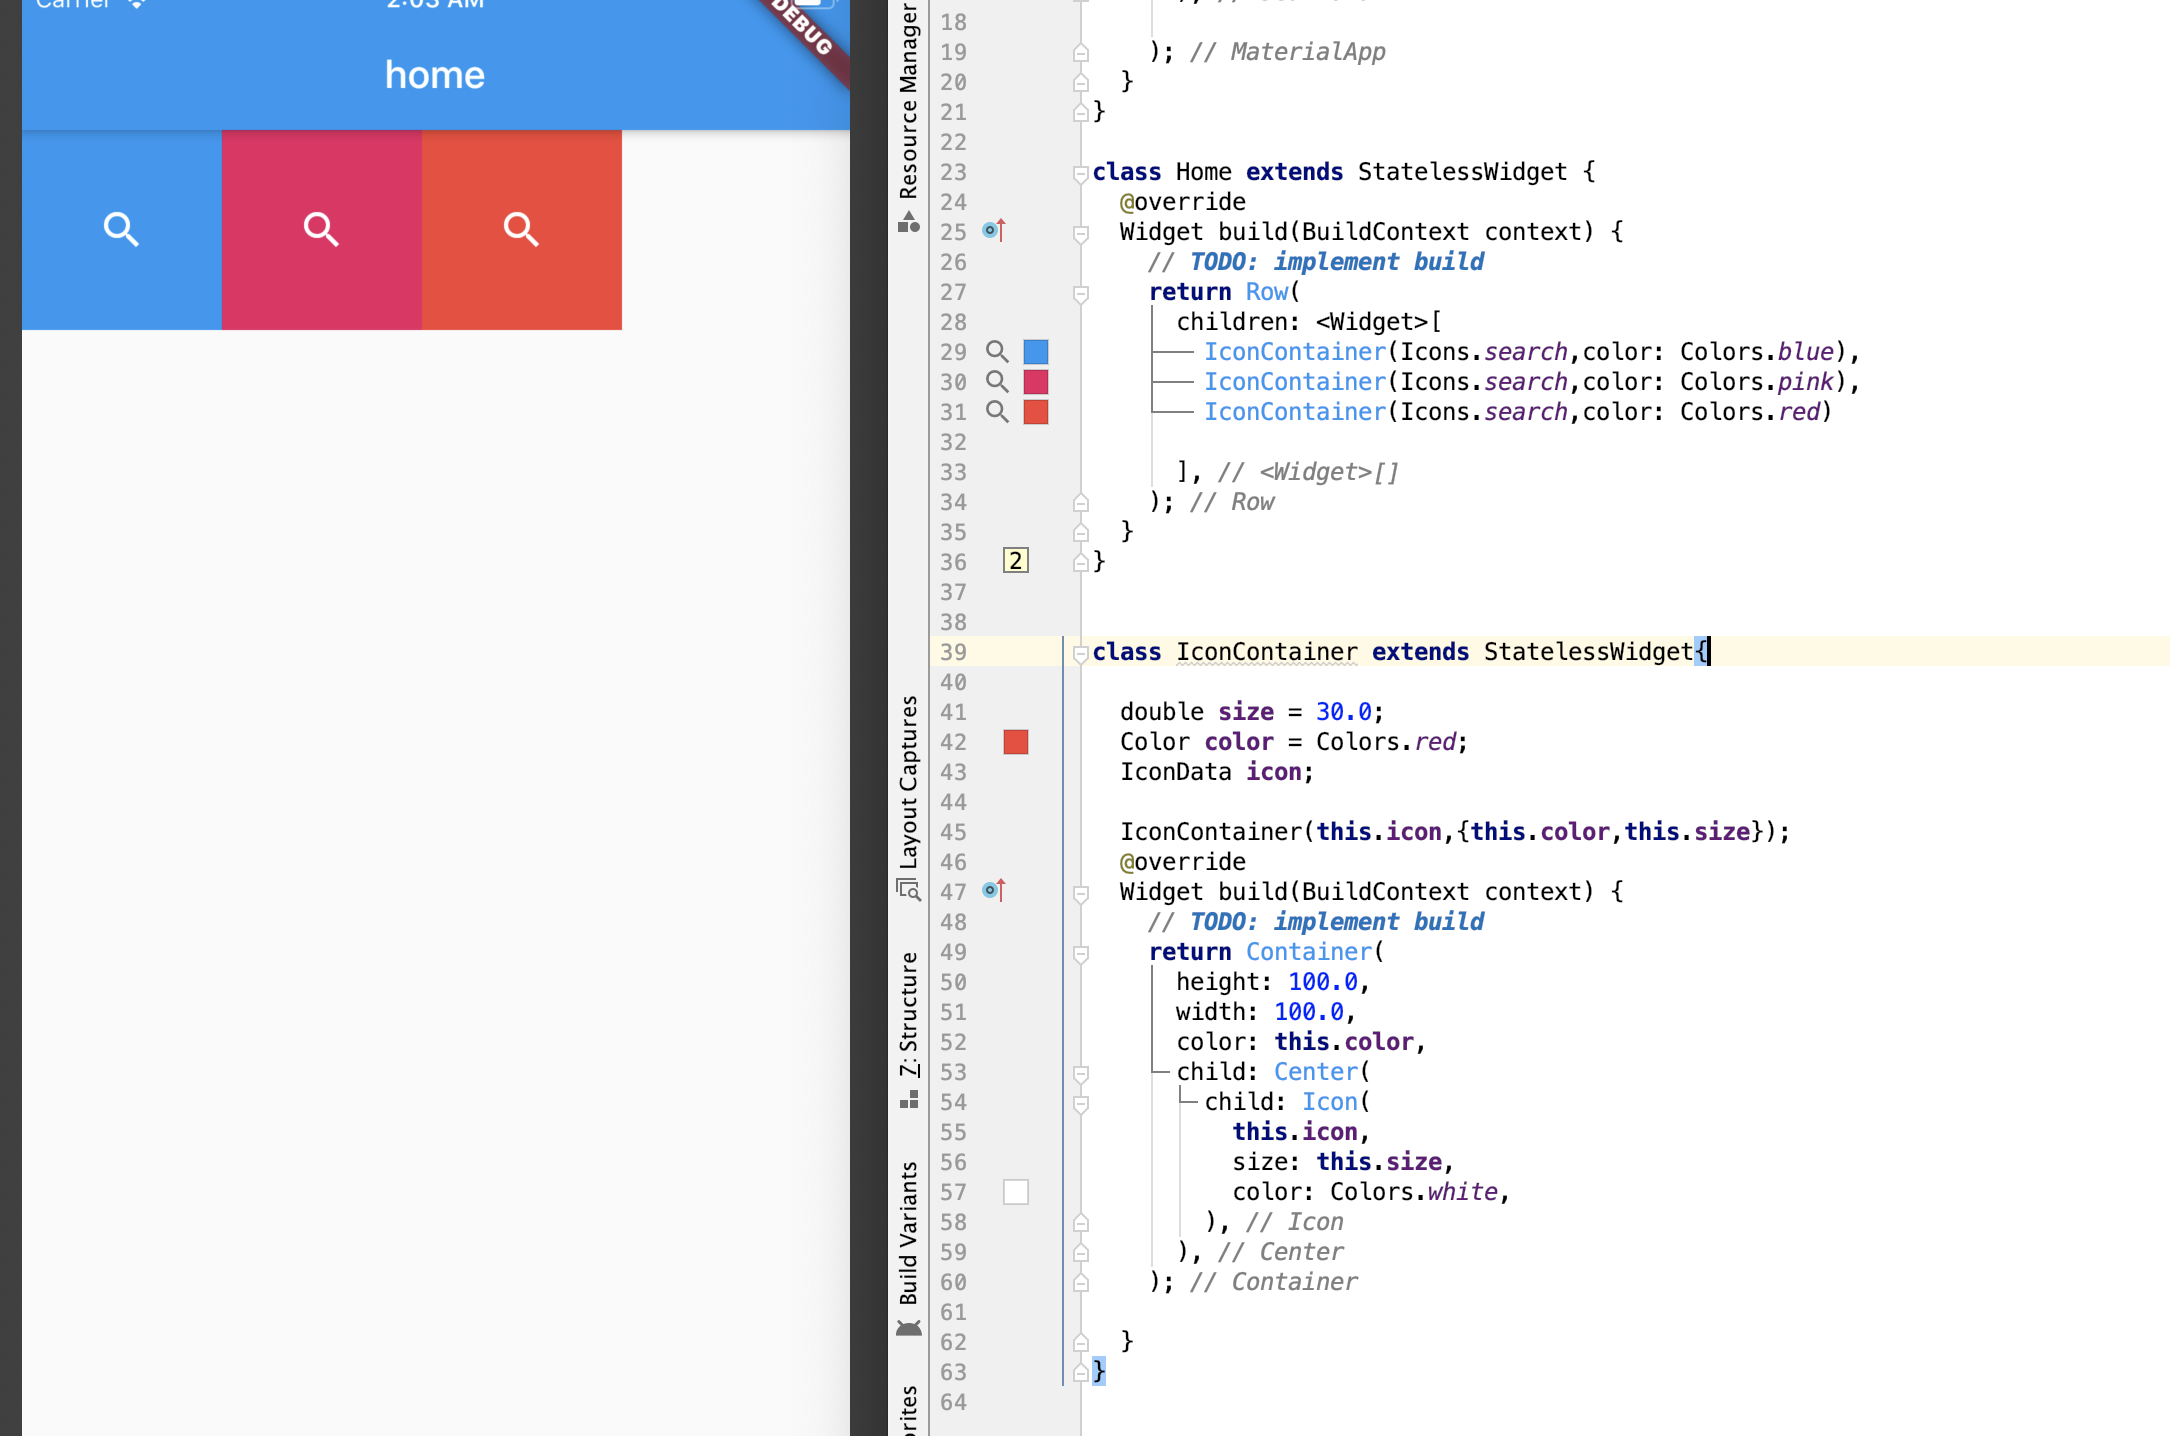
Task: Collapse the Home class at line 23
Action: [x=1081, y=173]
